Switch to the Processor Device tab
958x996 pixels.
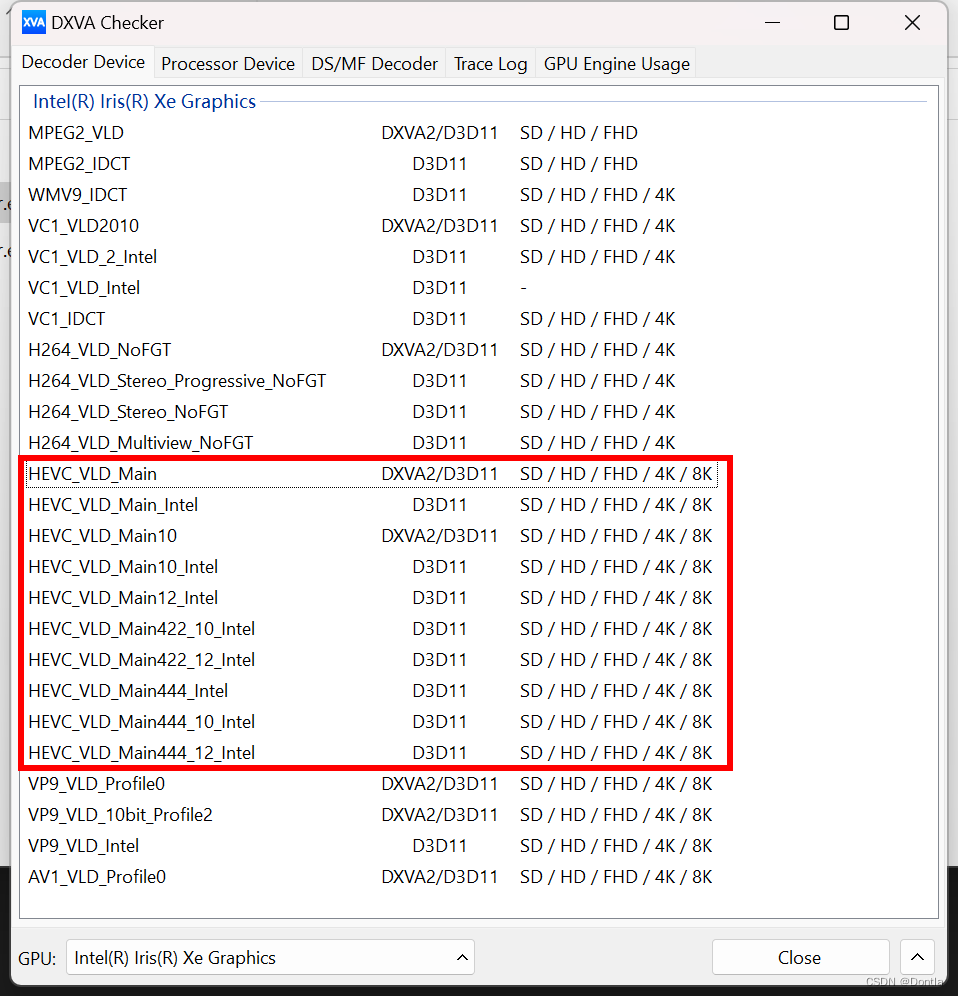tap(228, 64)
